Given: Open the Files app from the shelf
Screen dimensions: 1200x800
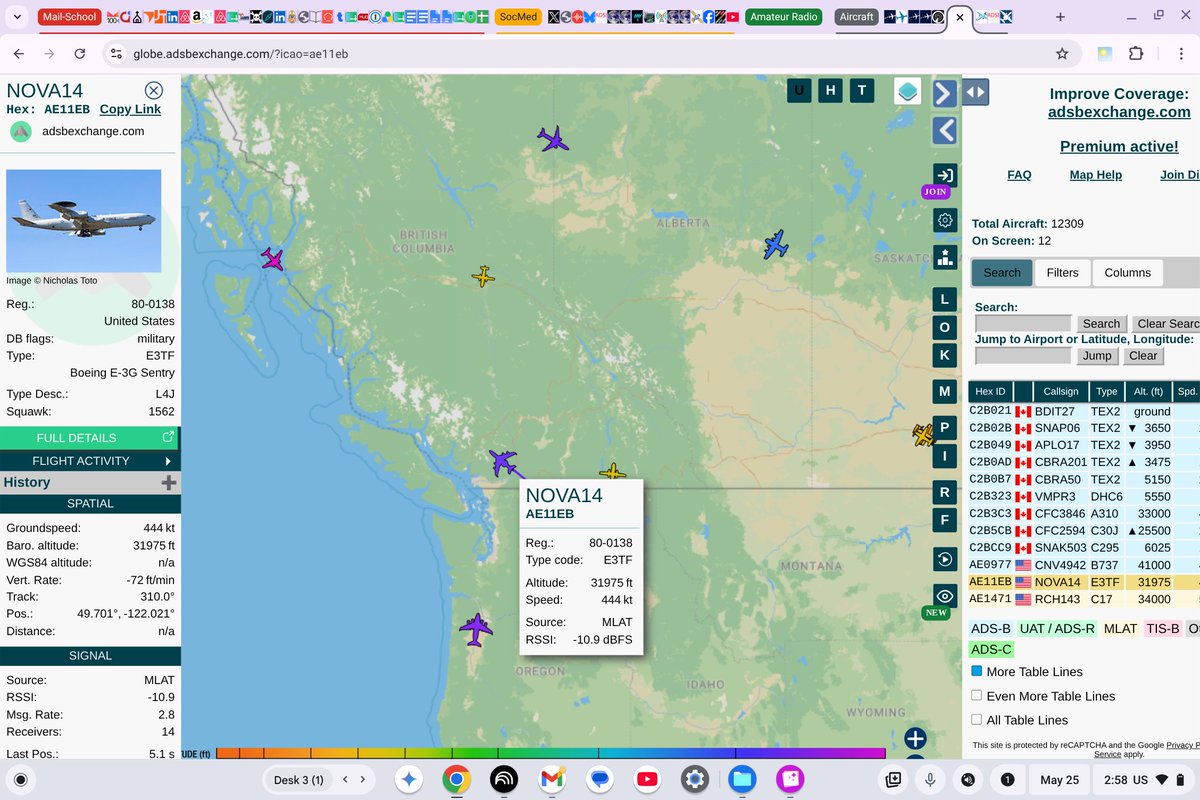Looking at the screenshot, I should click(741, 779).
